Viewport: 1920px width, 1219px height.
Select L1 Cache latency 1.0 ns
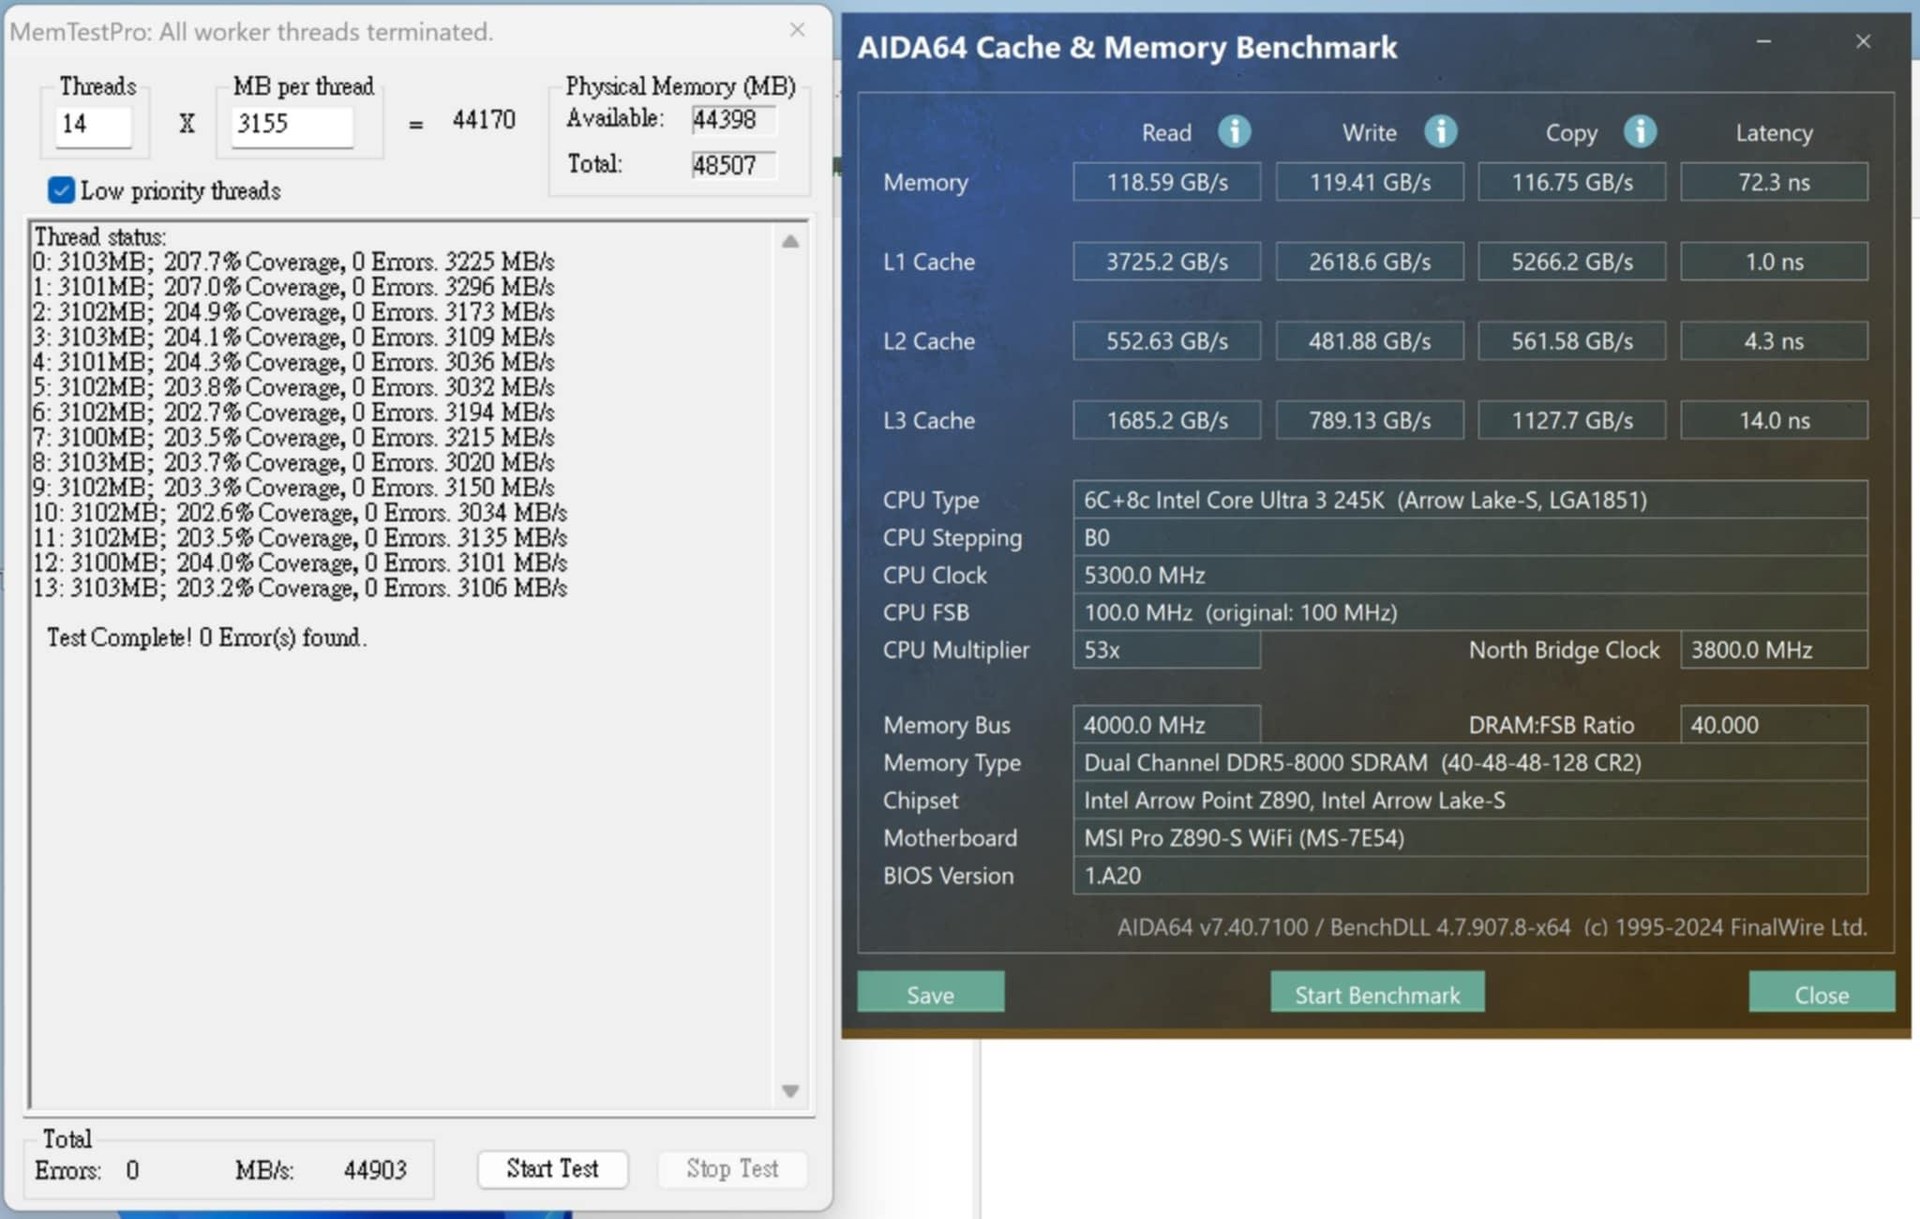point(1774,262)
